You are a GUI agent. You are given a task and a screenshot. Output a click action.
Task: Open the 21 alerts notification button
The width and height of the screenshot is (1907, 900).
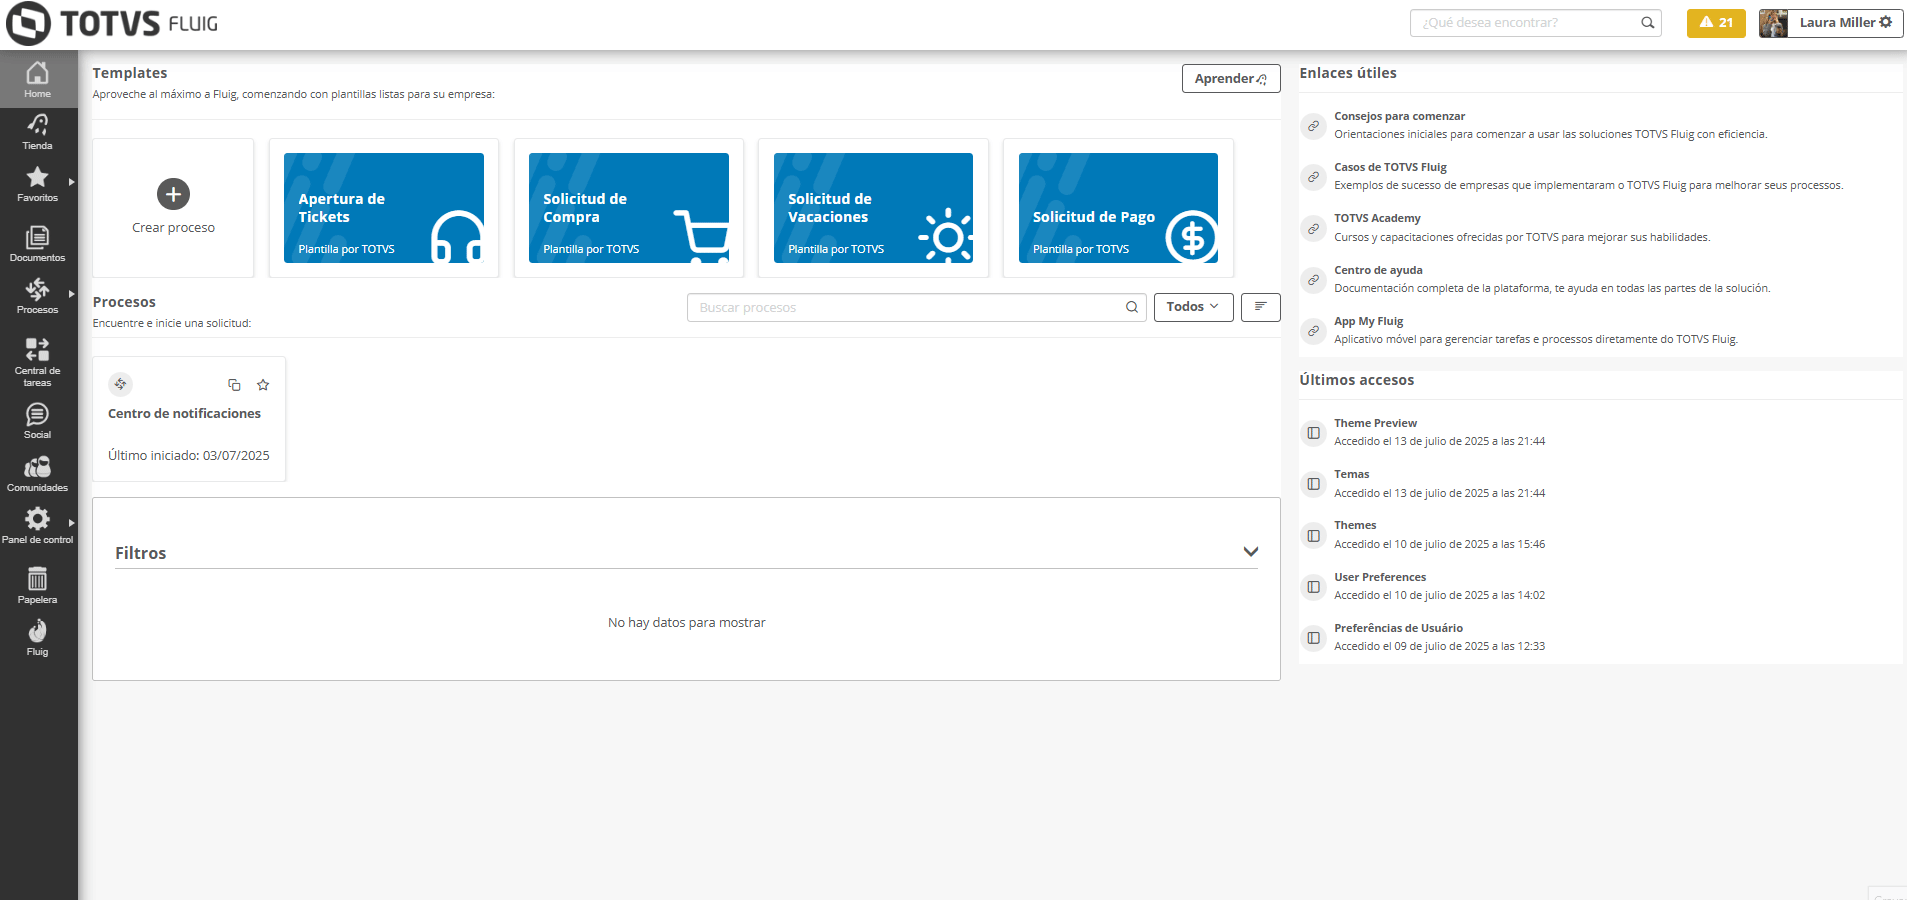(x=1716, y=23)
